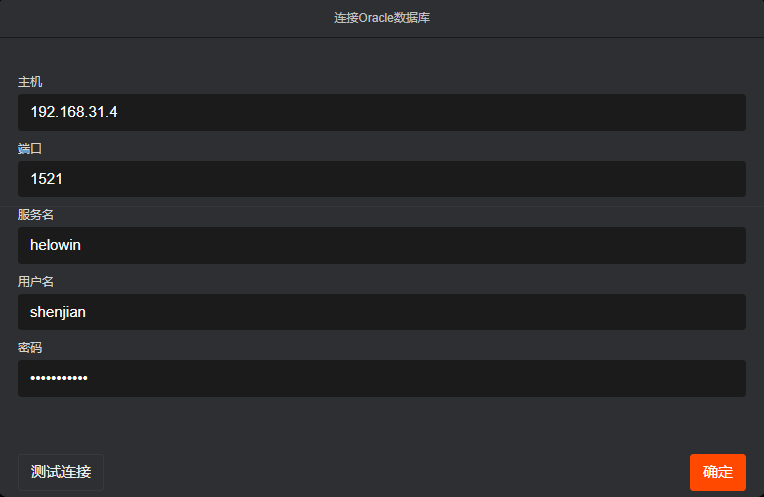Place cursor on port value 1521

(x=47, y=179)
